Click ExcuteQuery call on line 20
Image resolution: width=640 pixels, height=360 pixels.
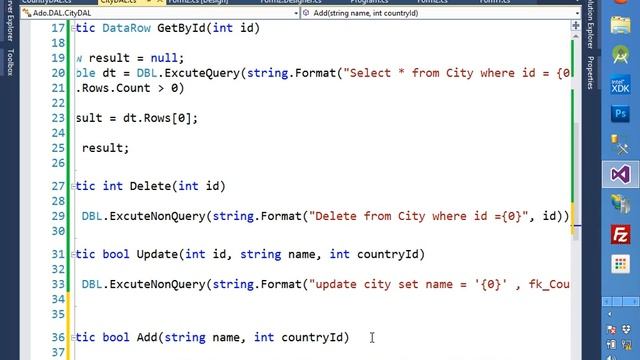click(x=202, y=73)
